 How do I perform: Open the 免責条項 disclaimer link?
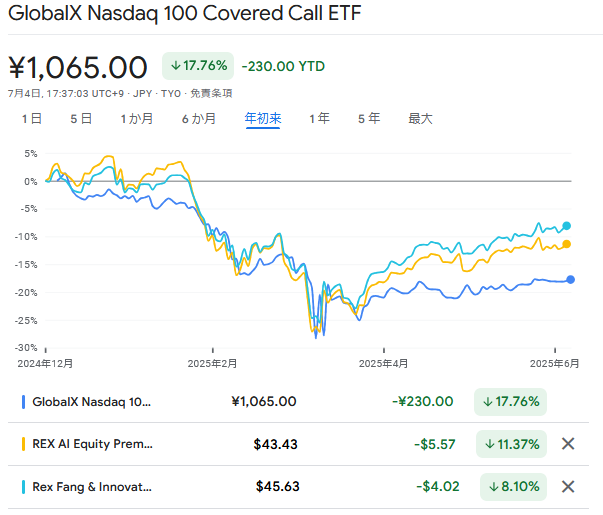[211, 93]
